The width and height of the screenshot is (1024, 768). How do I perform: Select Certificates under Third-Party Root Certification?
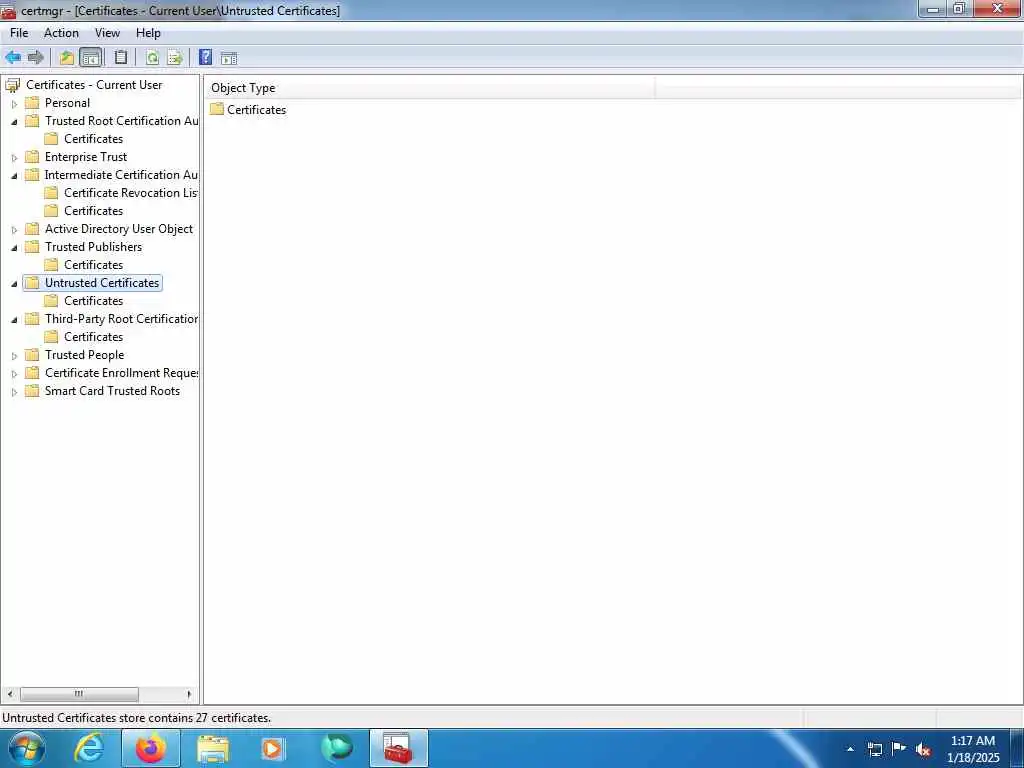coord(93,337)
